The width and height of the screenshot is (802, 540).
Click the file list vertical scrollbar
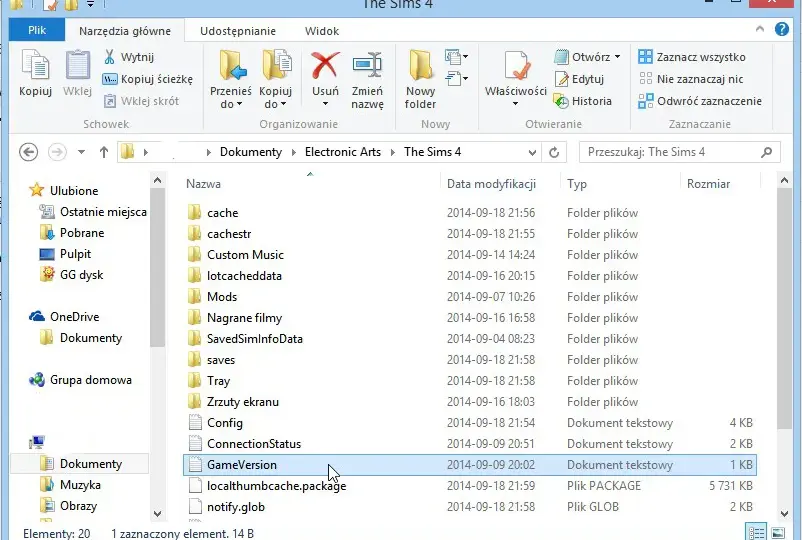(784, 308)
